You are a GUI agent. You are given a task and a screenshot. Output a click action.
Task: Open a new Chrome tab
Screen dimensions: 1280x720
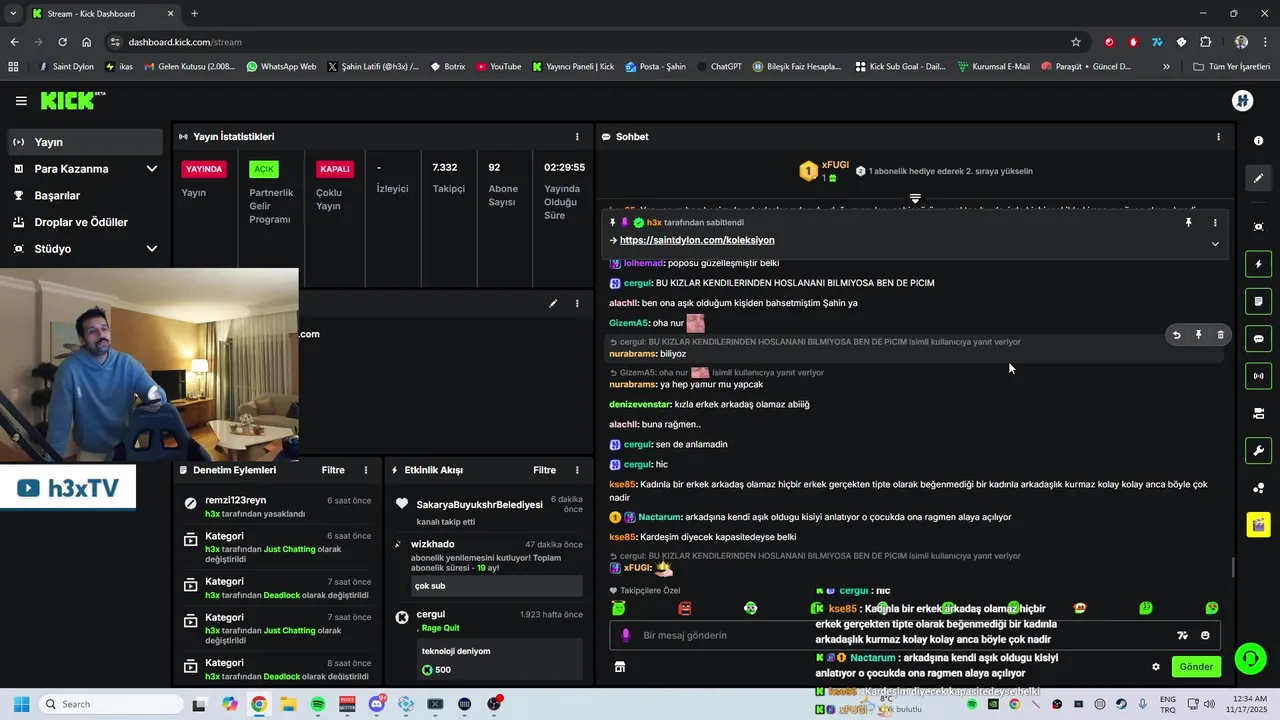click(194, 13)
